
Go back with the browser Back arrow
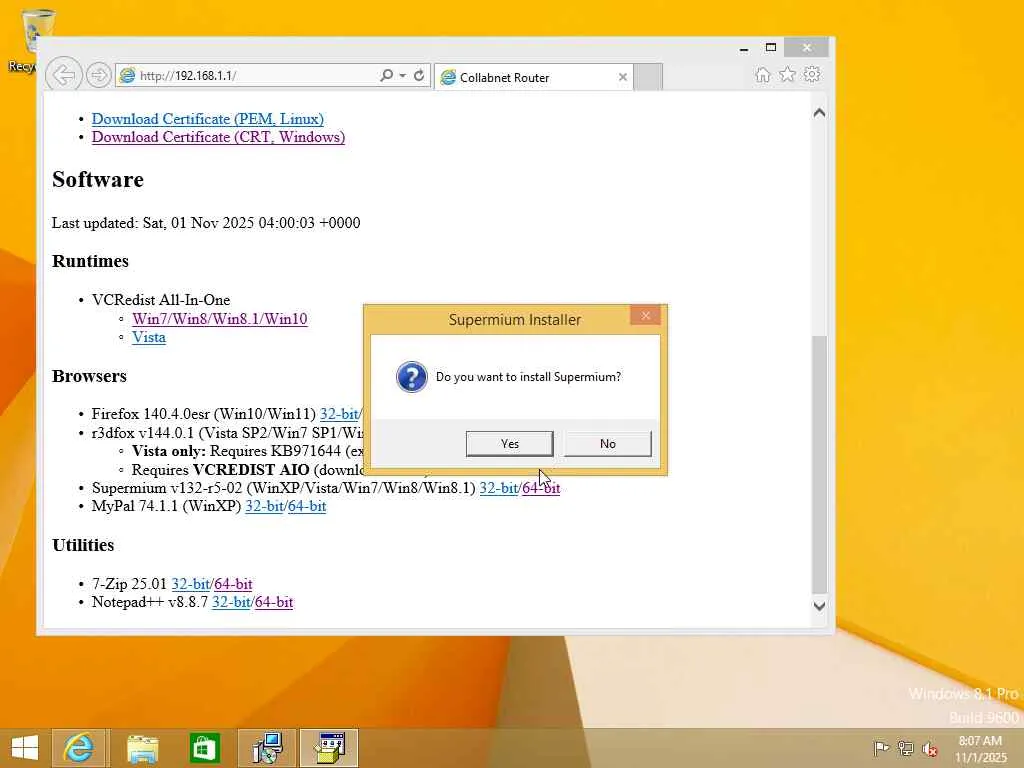click(x=63, y=75)
